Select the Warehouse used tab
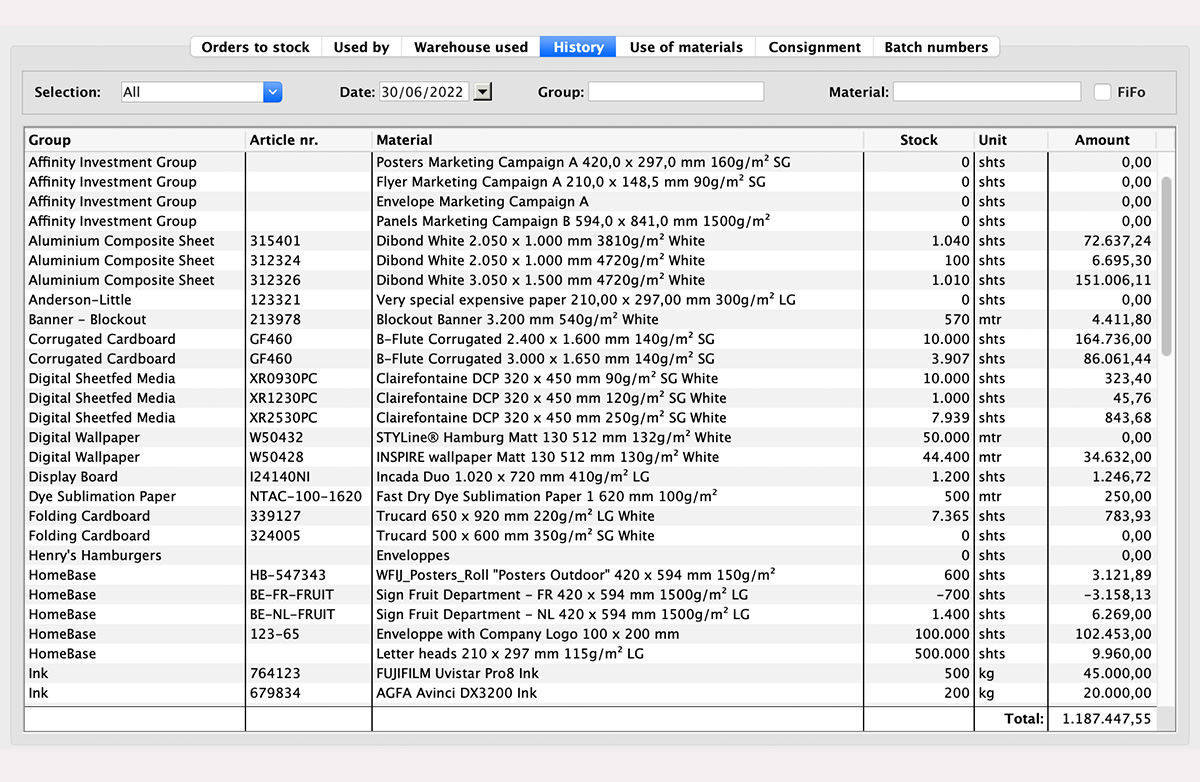The width and height of the screenshot is (1200, 782). tap(470, 47)
